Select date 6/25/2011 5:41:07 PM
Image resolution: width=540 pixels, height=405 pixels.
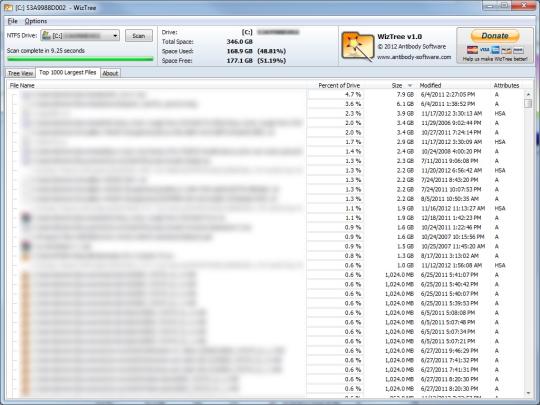click(449, 275)
